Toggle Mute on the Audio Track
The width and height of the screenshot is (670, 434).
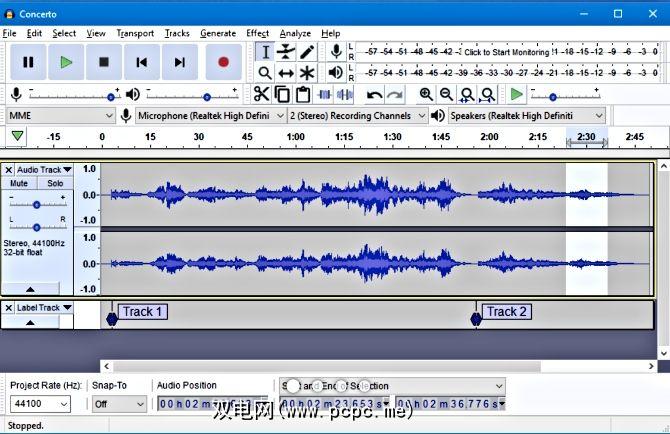19,184
